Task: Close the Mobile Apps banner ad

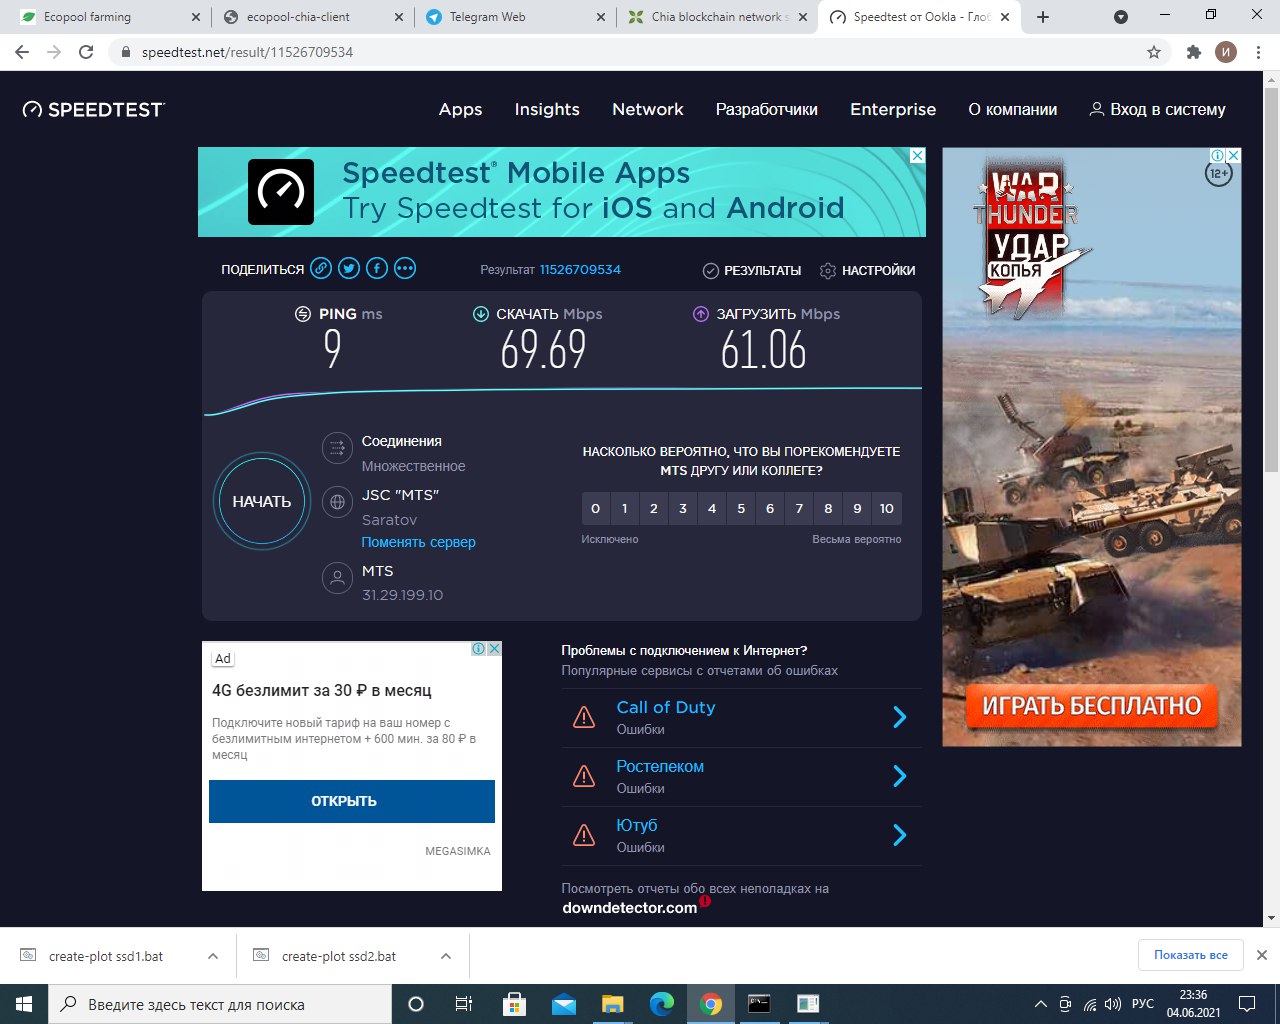Action: tap(917, 156)
